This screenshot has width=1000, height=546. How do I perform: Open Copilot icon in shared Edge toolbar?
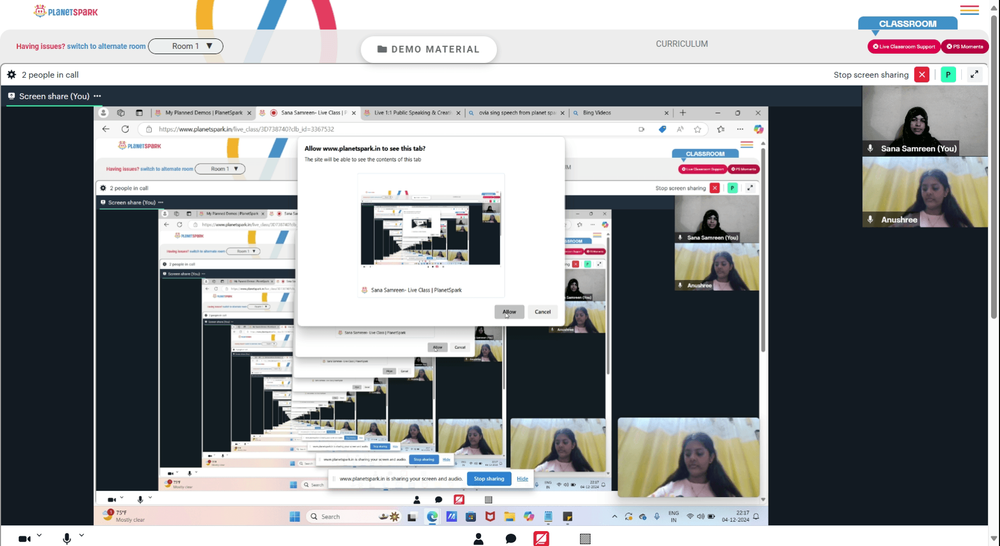tap(758, 129)
